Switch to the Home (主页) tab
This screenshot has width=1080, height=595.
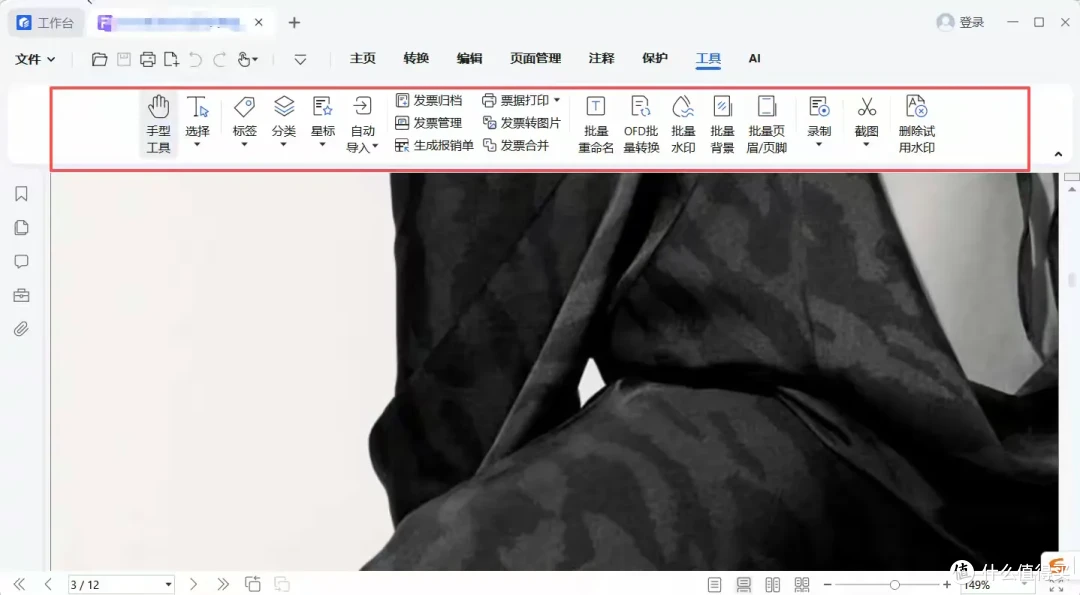[363, 59]
